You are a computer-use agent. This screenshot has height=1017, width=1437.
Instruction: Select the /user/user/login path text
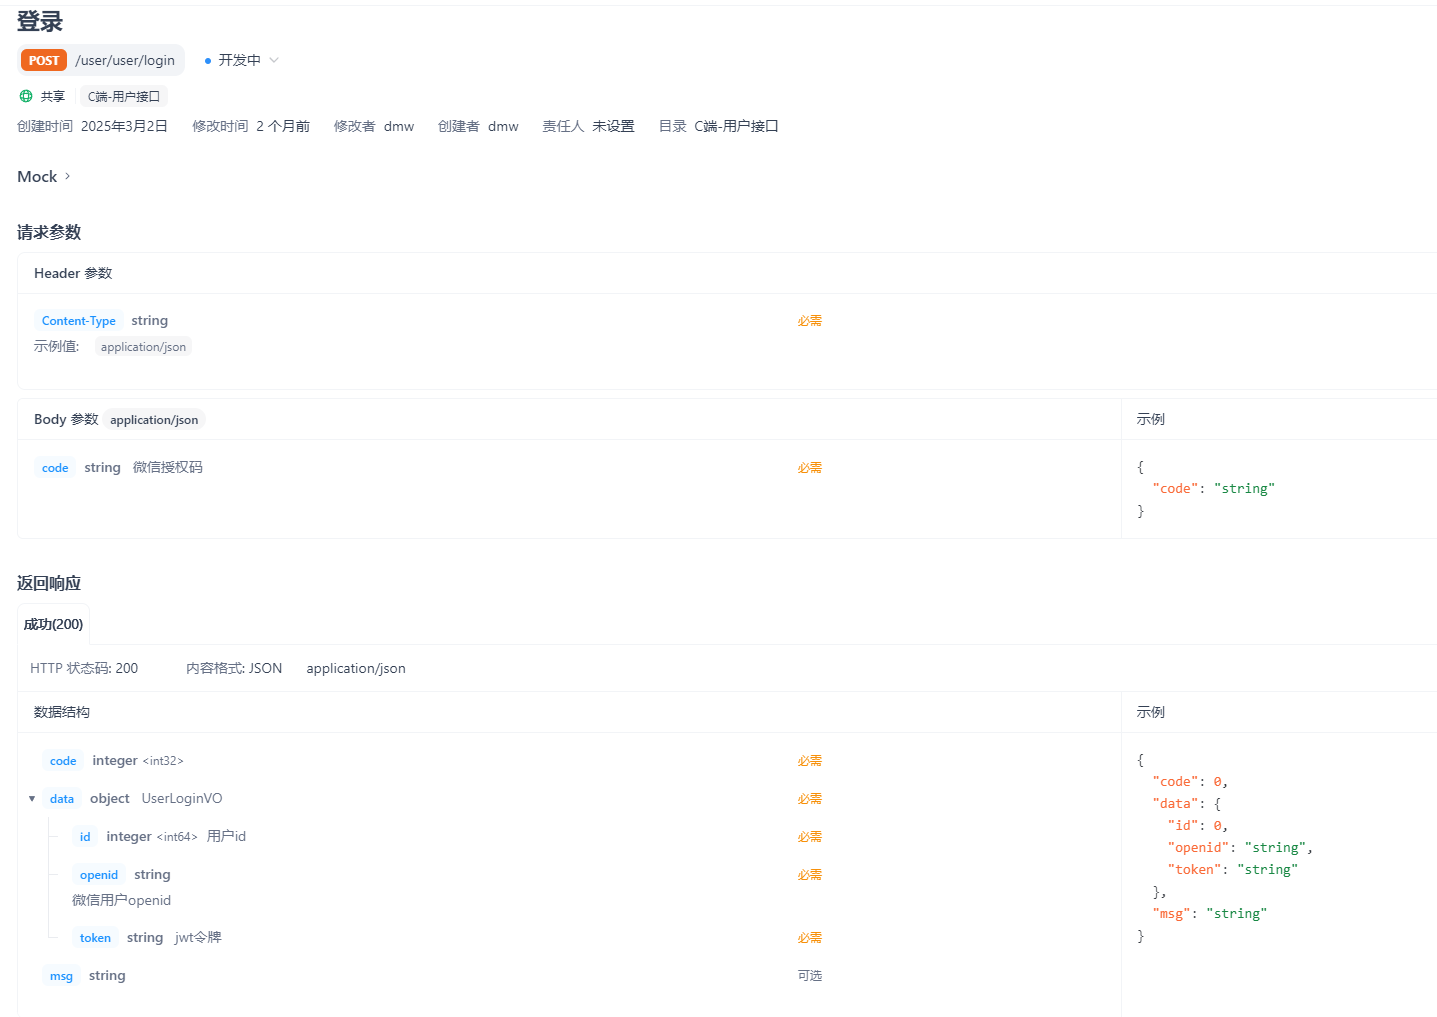125,60
